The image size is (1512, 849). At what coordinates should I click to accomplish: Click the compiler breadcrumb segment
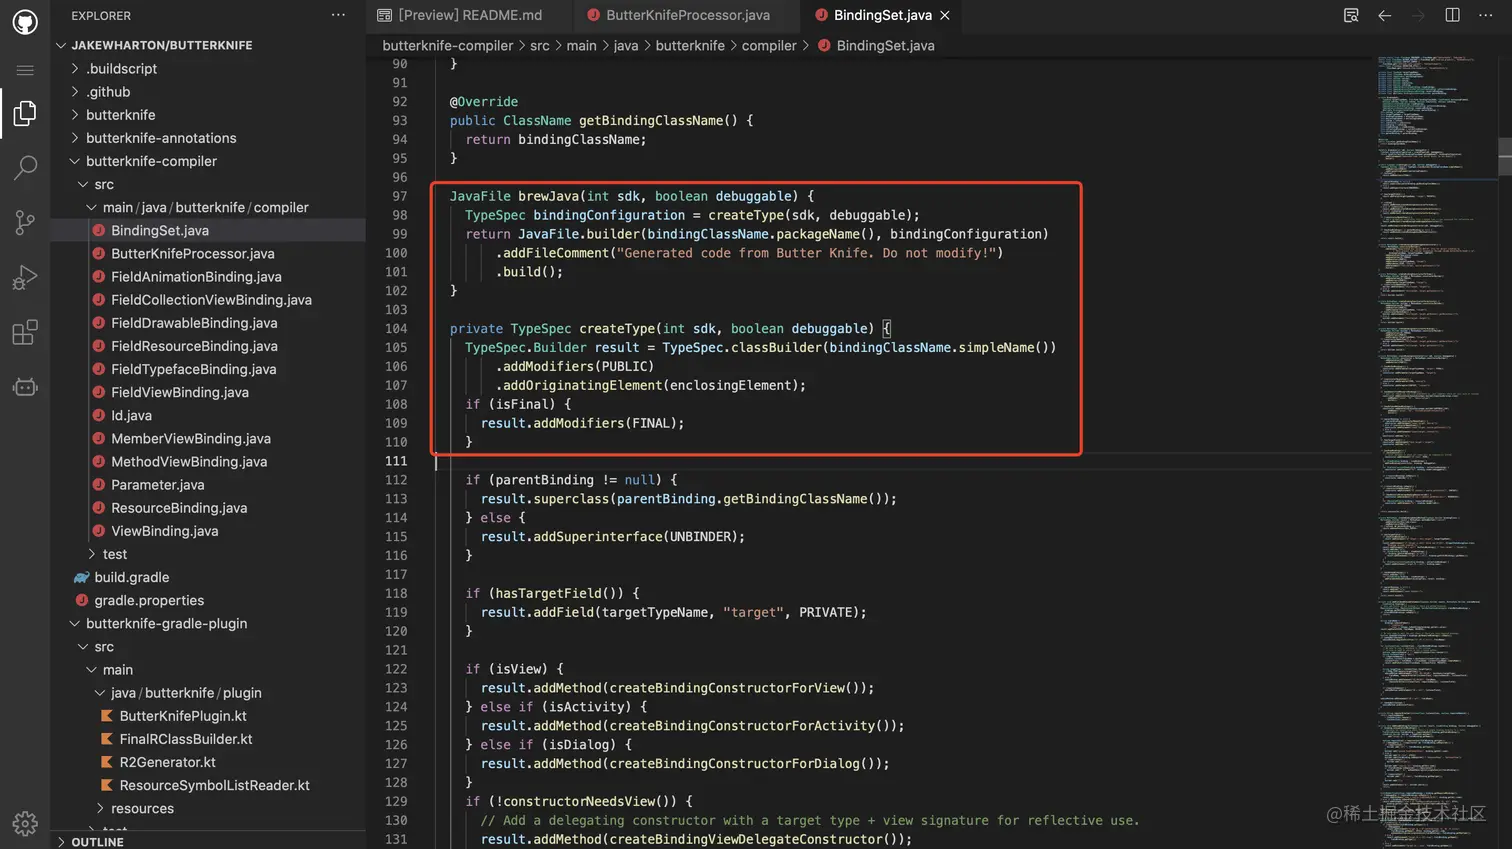pos(769,45)
